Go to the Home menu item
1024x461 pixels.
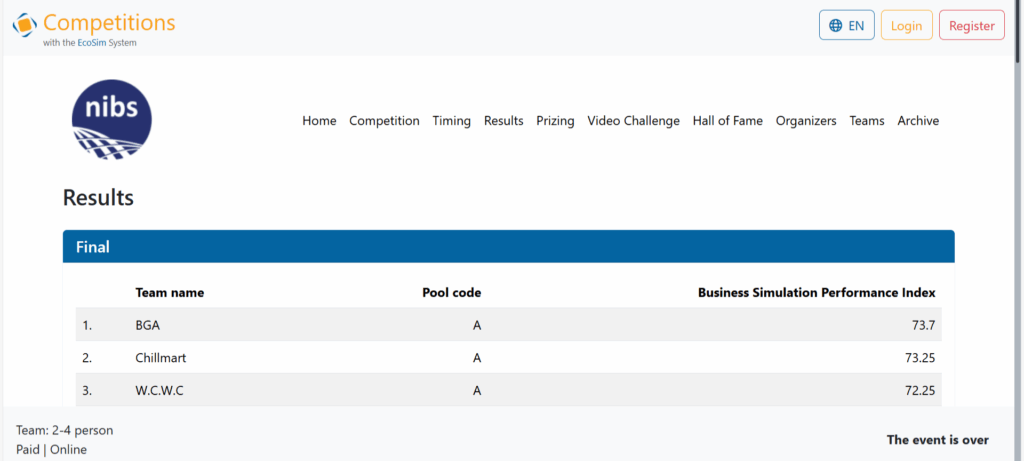(x=319, y=121)
